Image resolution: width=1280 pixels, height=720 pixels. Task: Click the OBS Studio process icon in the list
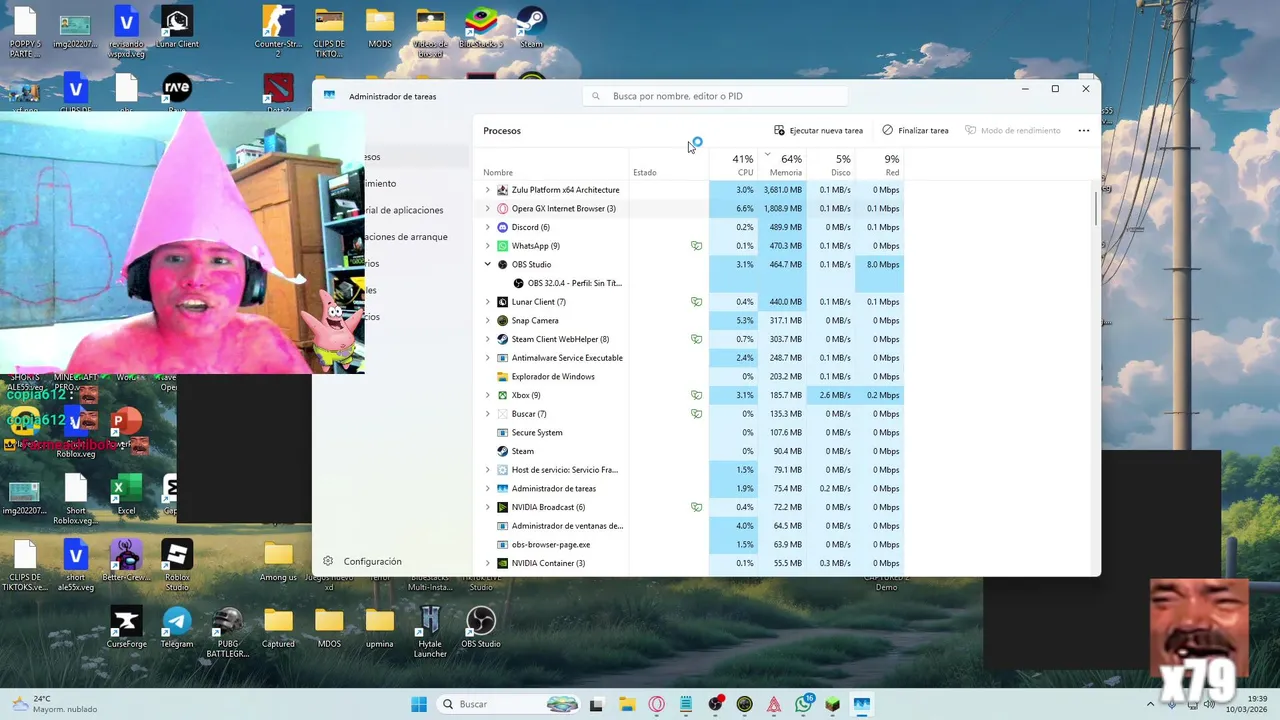(x=502, y=264)
